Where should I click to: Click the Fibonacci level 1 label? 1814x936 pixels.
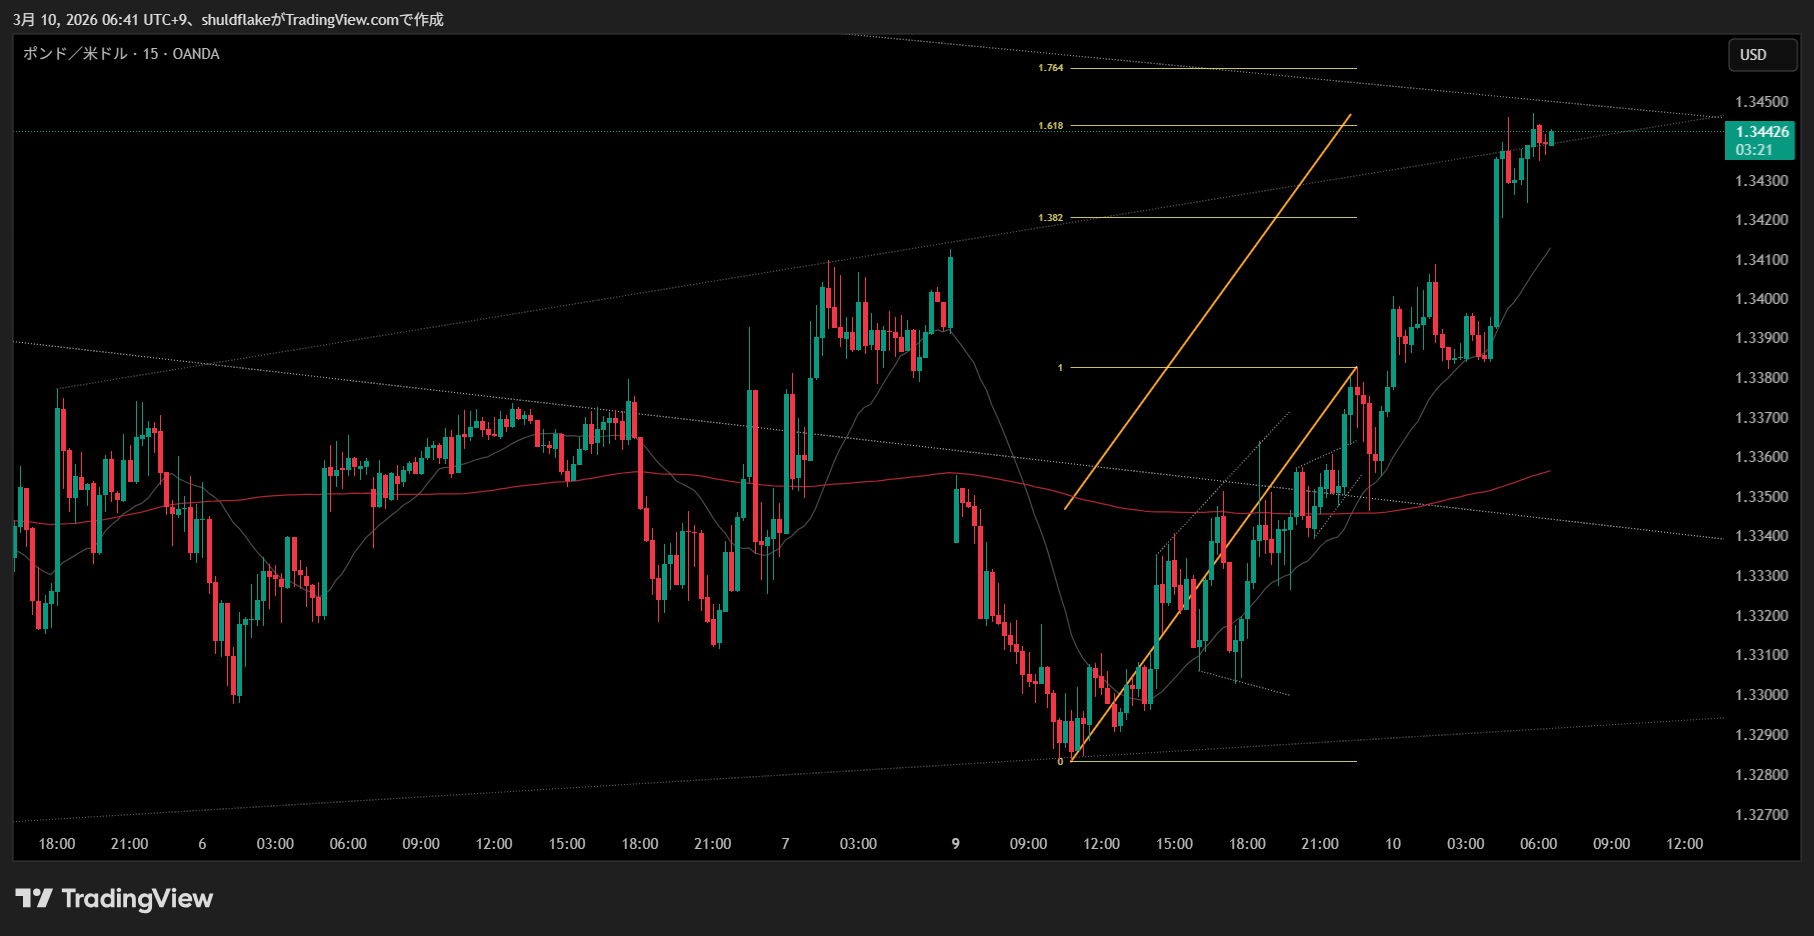click(x=1060, y=368)
